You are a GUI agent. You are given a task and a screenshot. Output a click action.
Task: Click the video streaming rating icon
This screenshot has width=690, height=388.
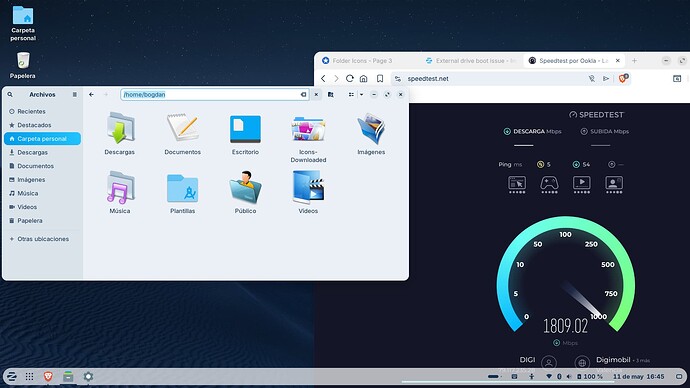pos(582,184)
